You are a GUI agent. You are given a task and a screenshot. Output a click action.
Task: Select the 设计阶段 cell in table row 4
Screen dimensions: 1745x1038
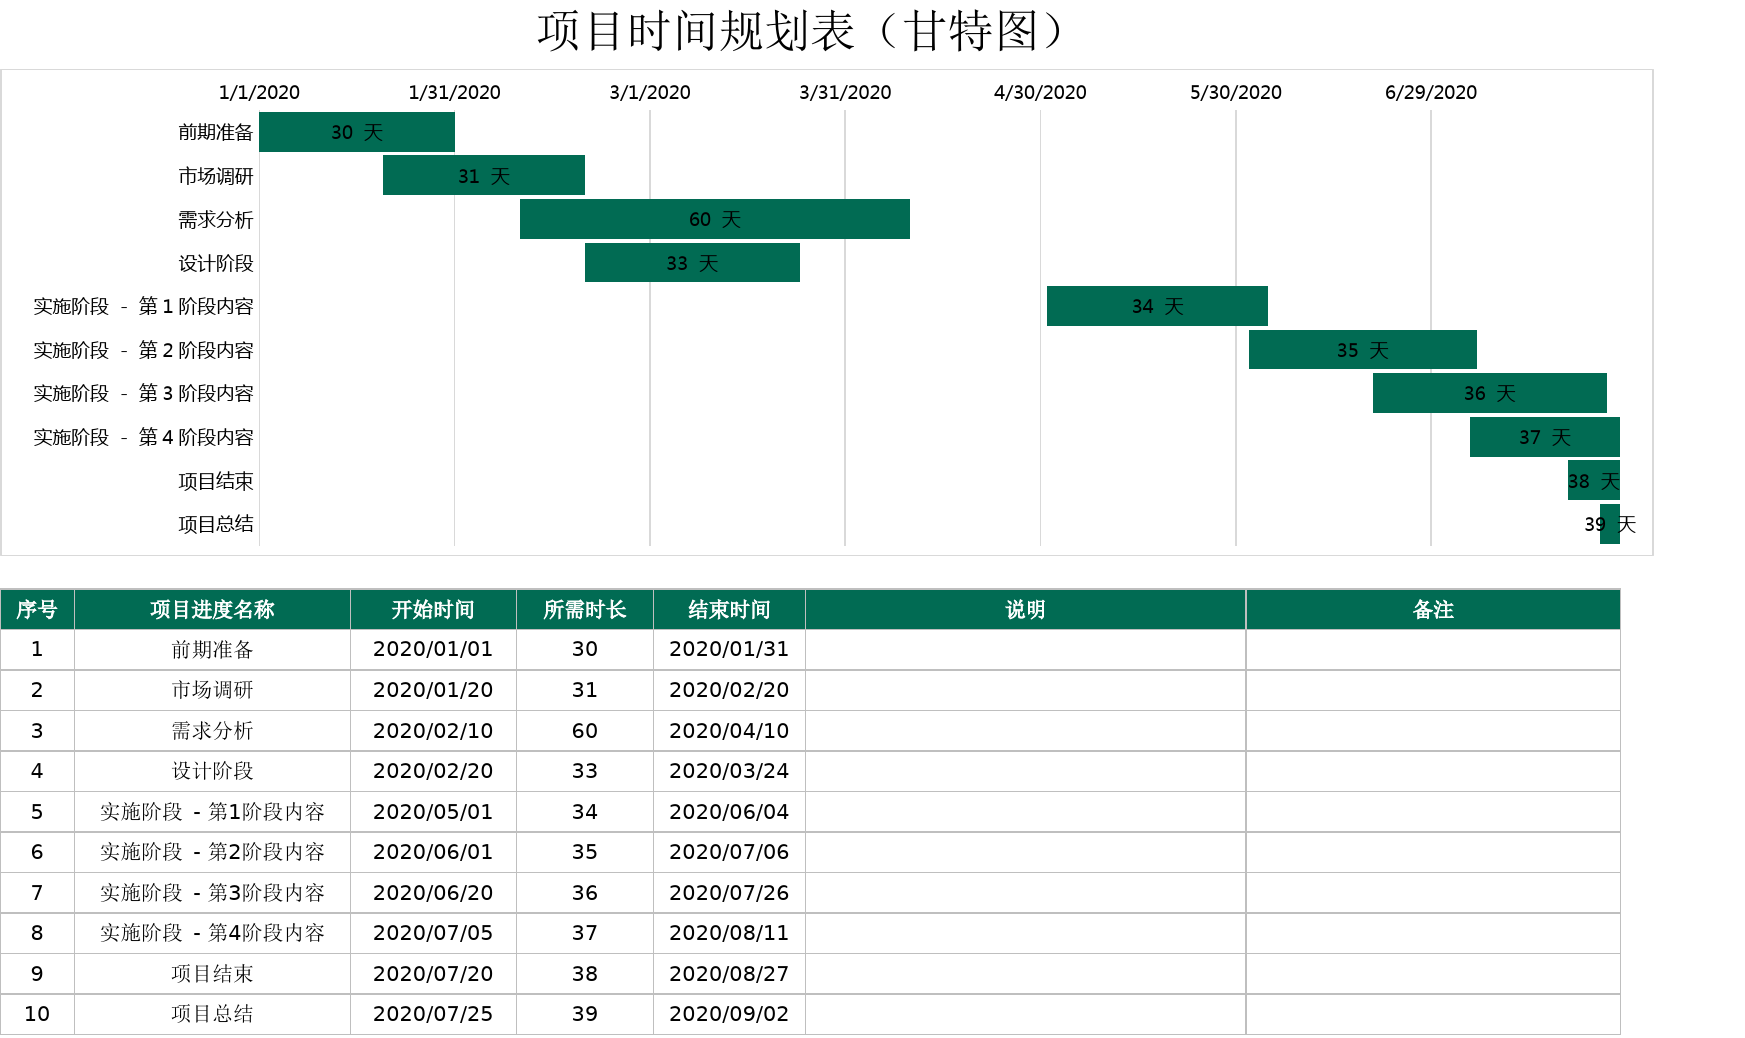pyautogui.click(x=212, y=771)
